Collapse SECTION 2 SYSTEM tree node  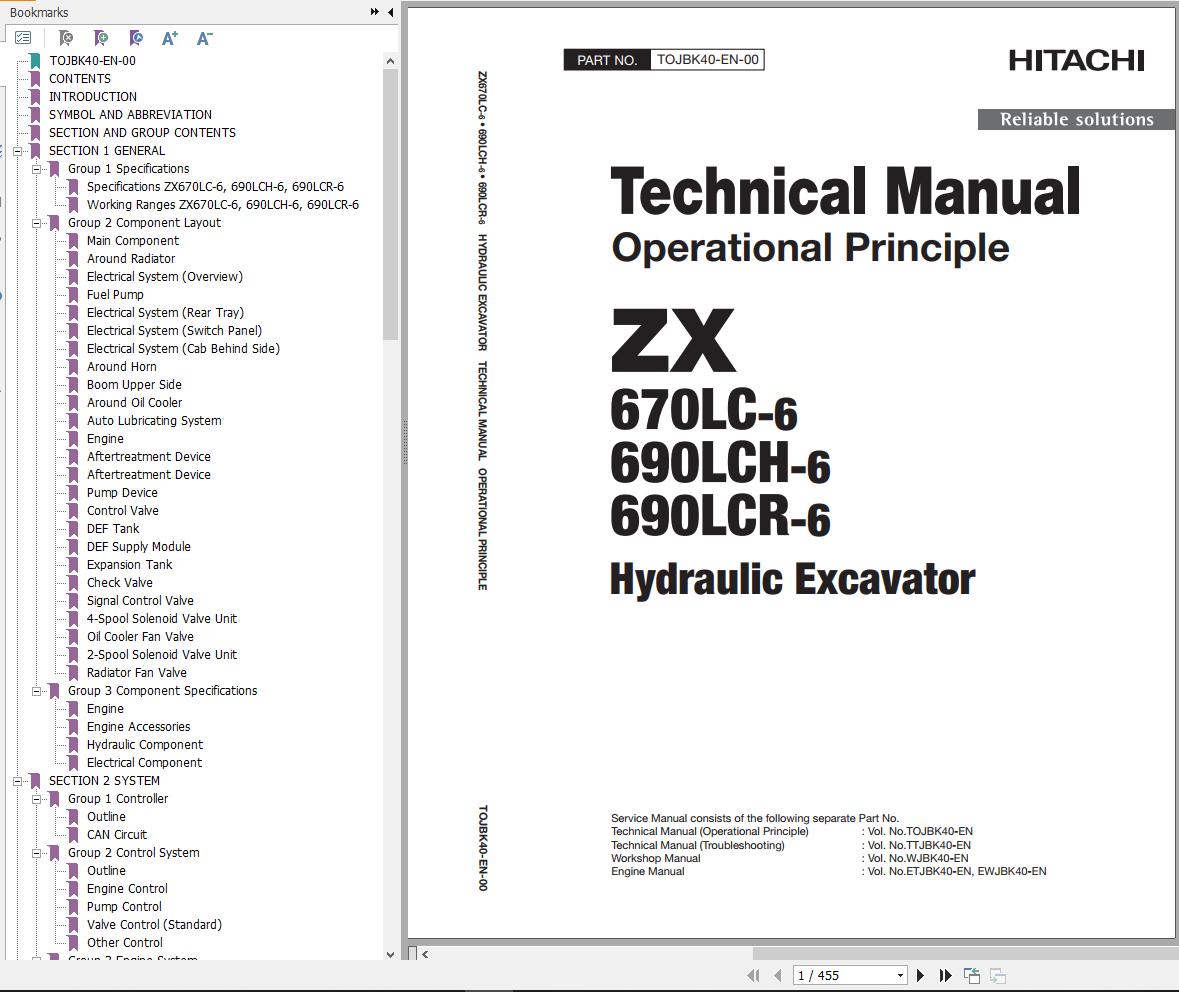point(17,781)
